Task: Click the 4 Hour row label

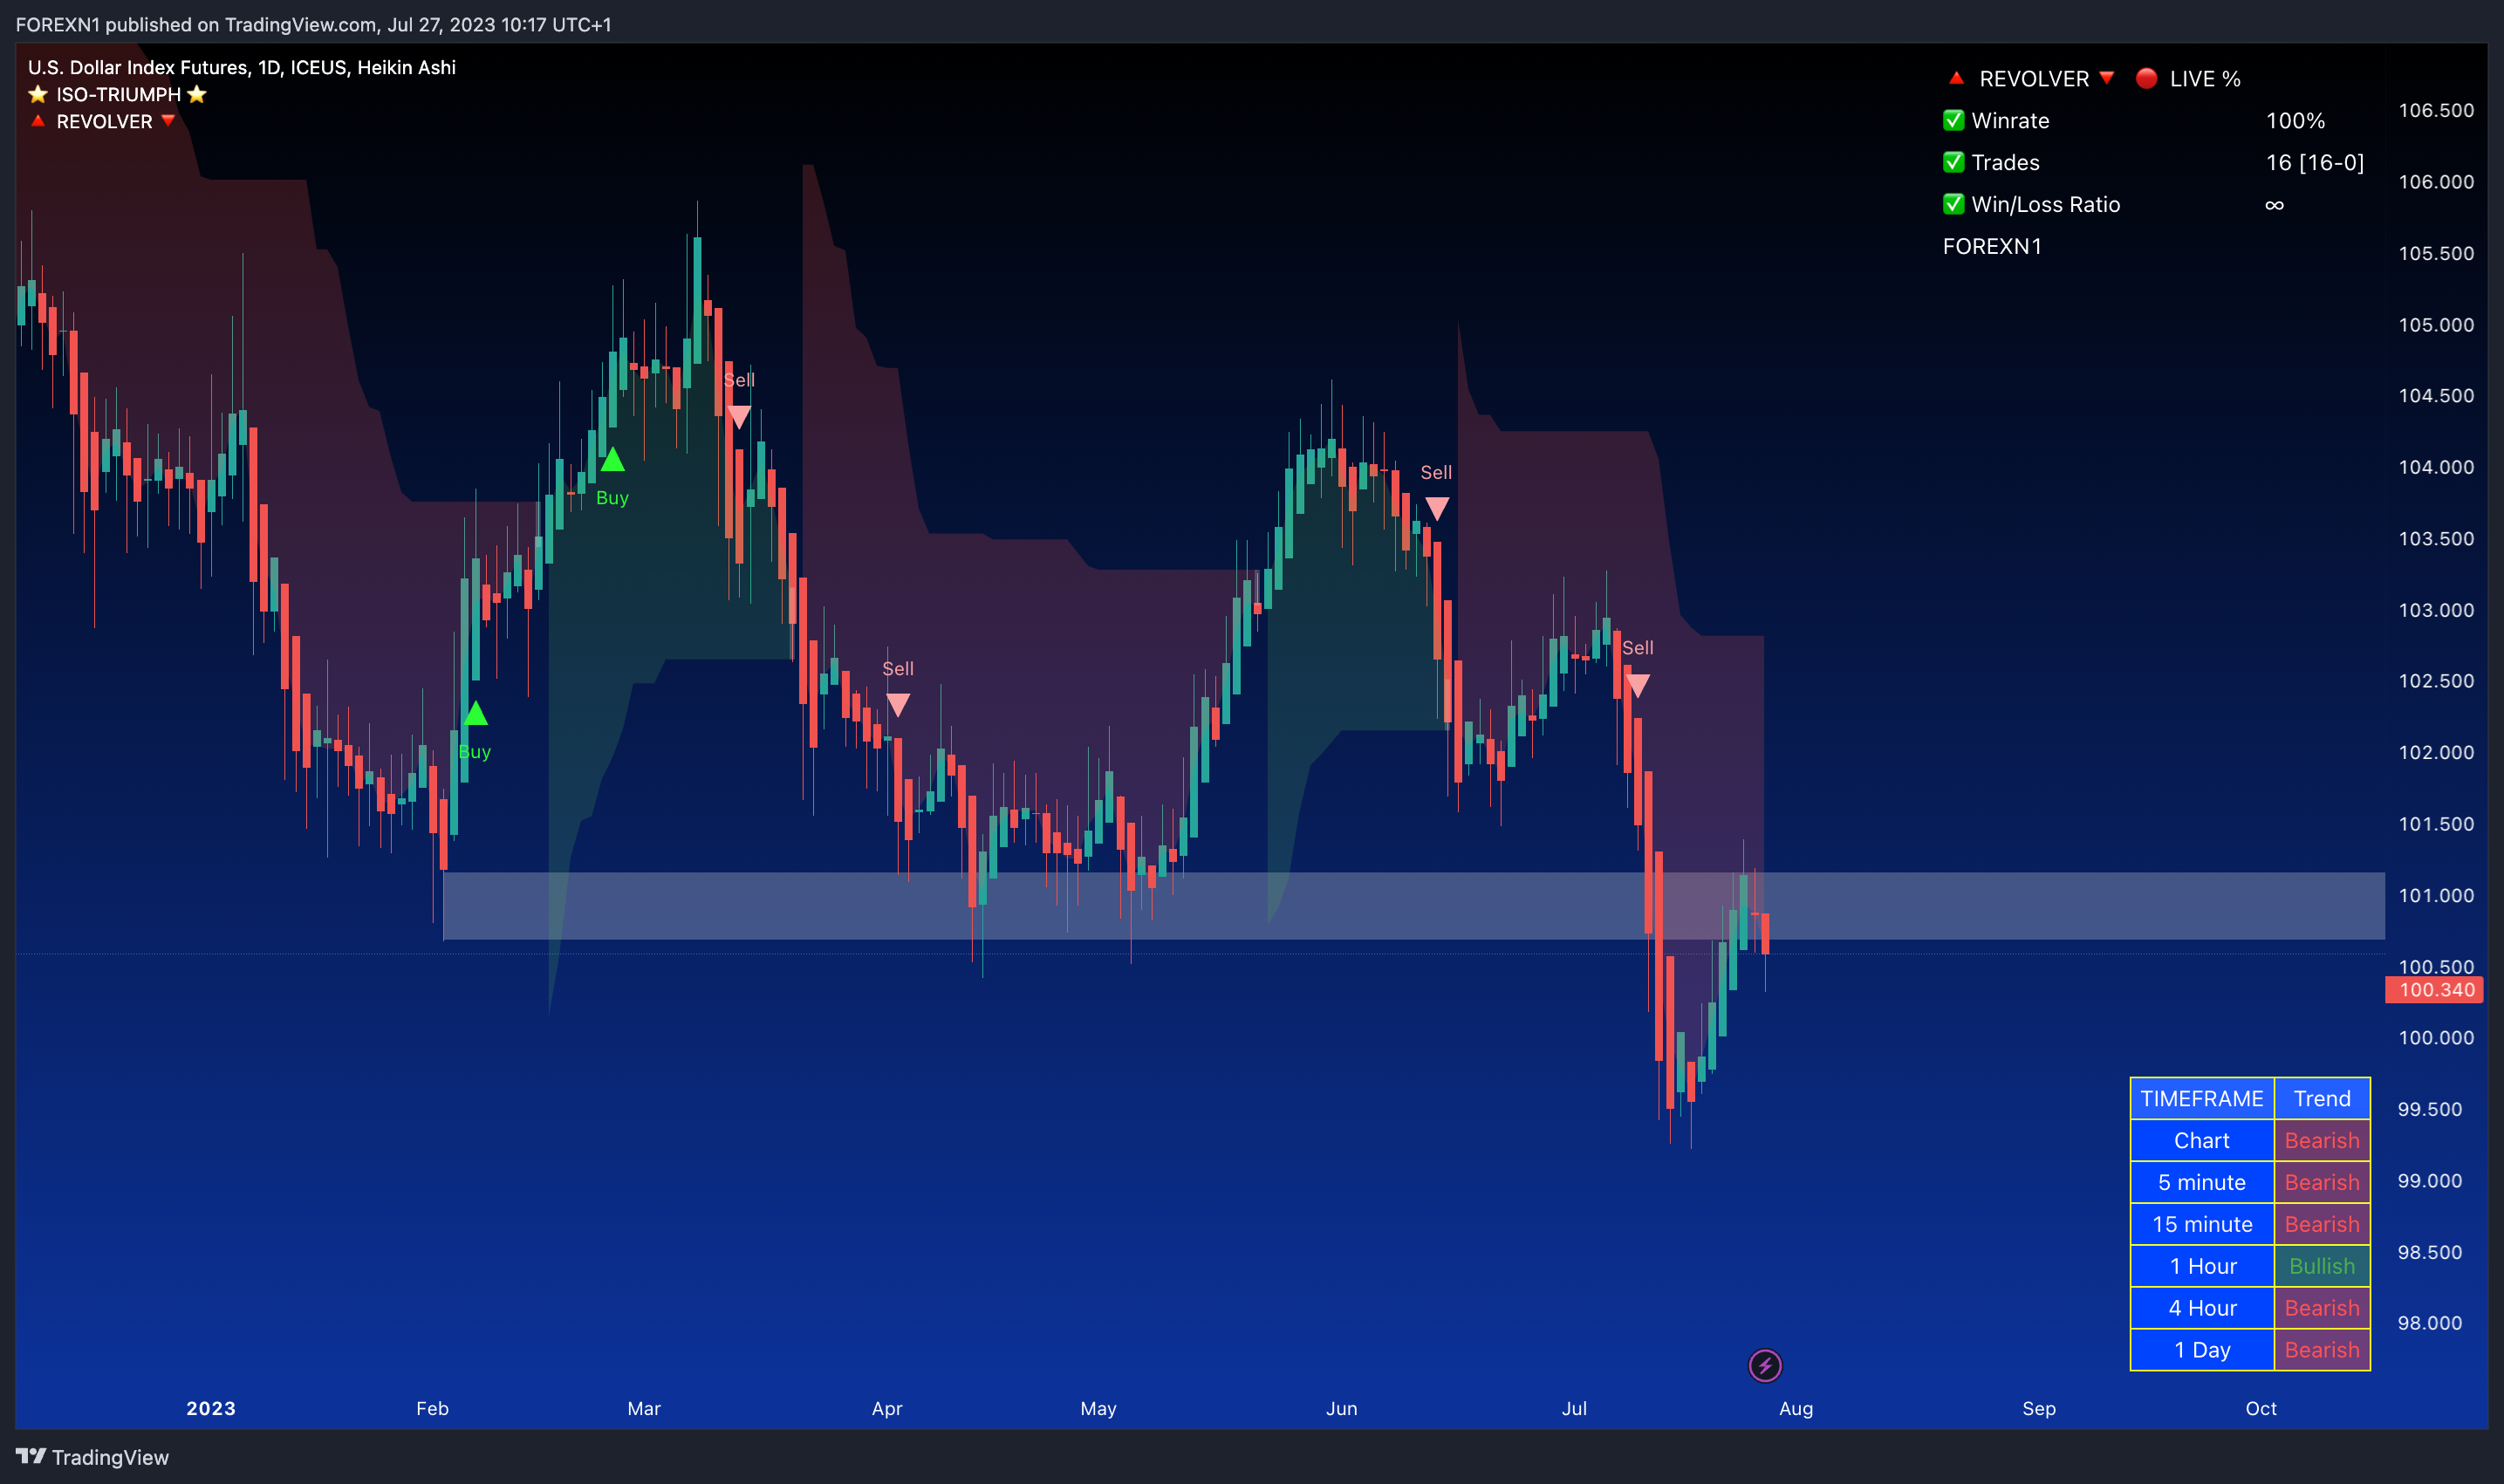Action: pos(2202,1308)
